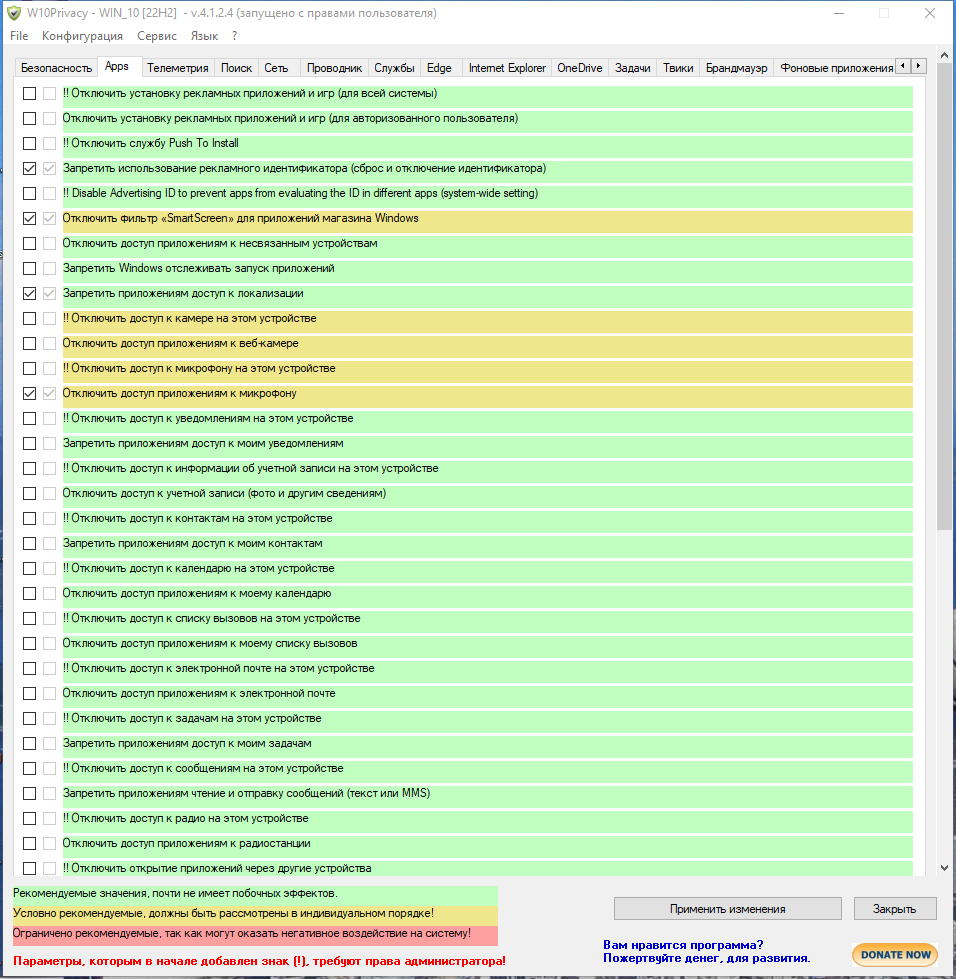Switch to the Телеметрия tab

pos(177,68)
